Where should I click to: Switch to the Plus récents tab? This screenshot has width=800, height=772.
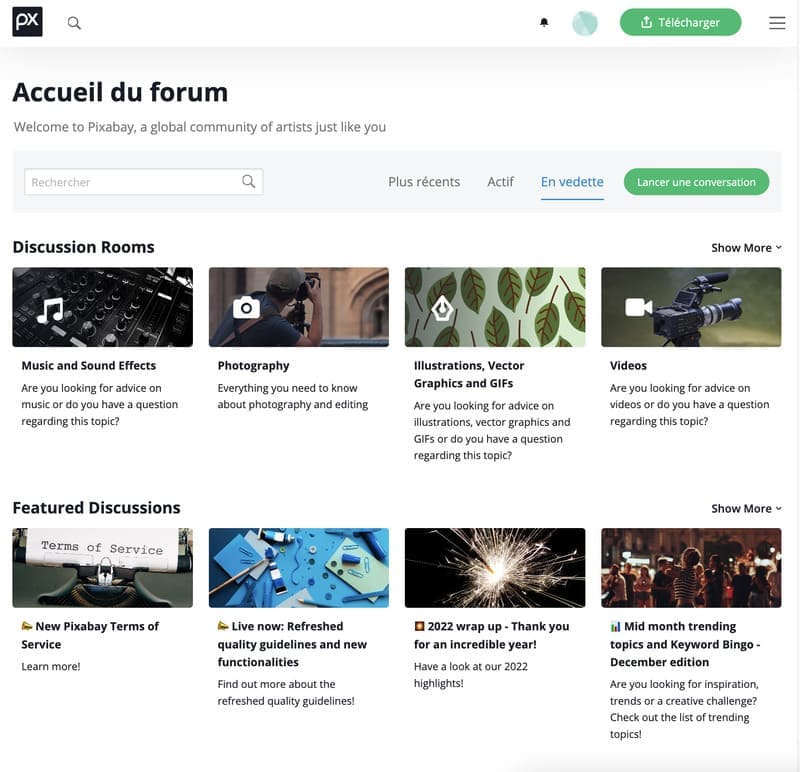click(x=423, y=182)
